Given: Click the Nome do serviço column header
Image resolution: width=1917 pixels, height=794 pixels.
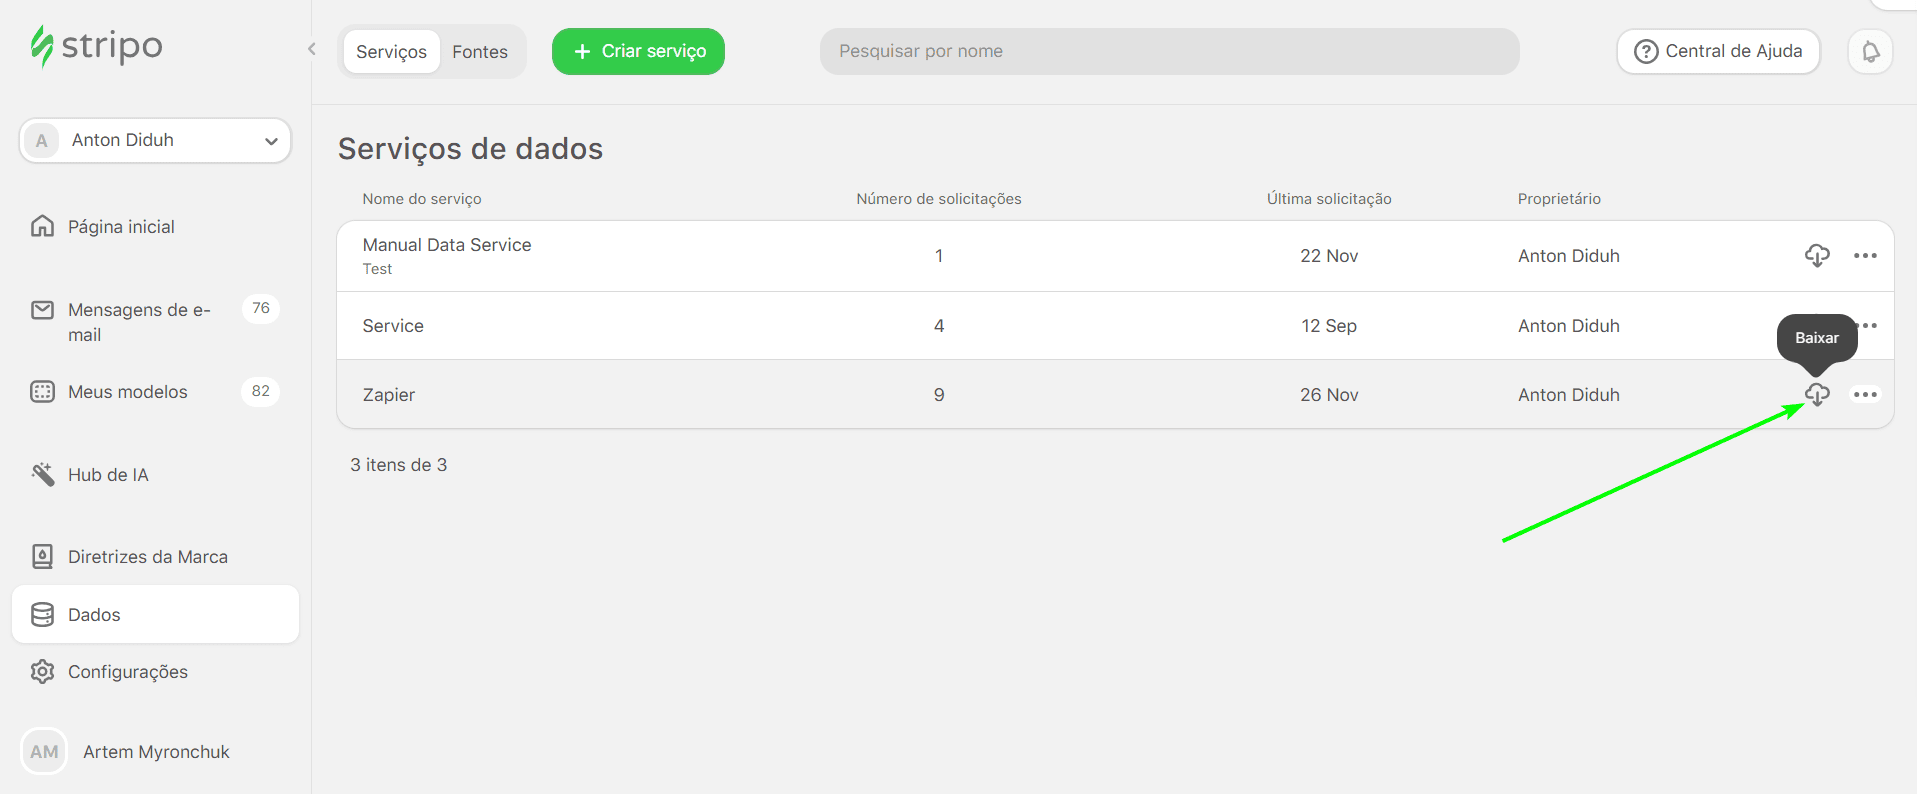Looking at the screenshot, I should coord(422,199).
